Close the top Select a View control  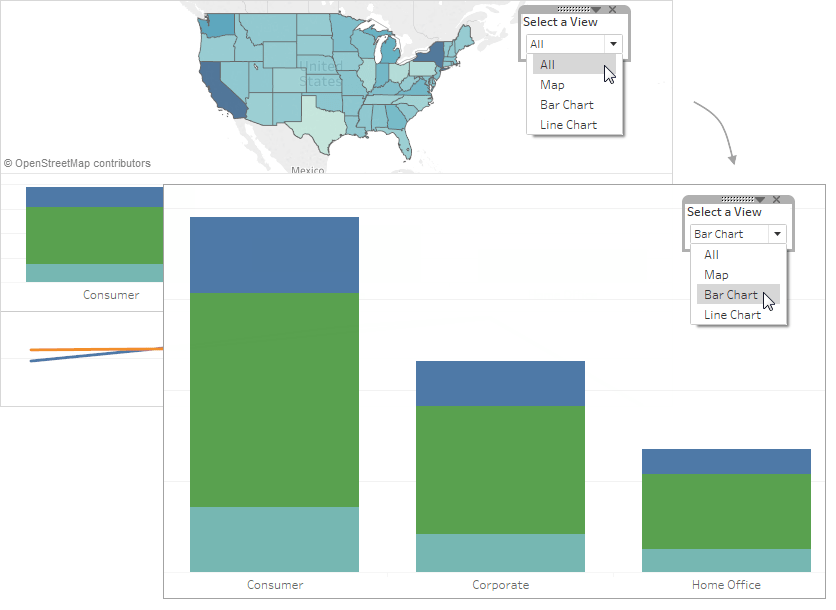[x=612, y=9]
